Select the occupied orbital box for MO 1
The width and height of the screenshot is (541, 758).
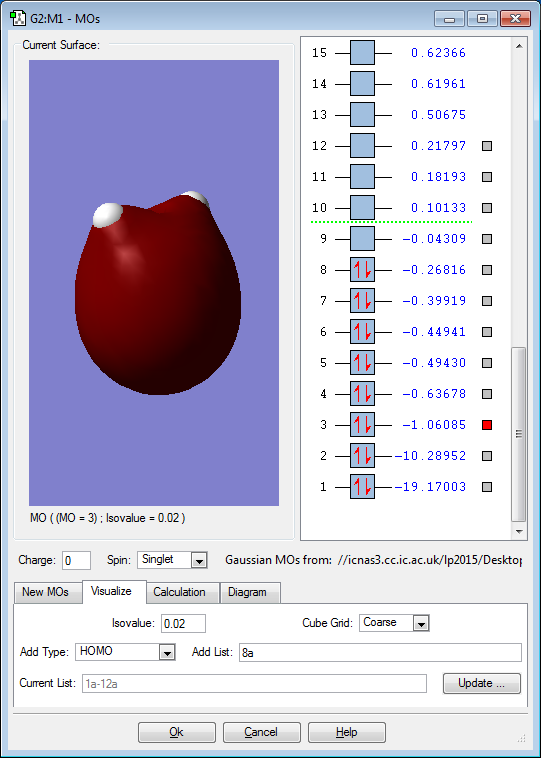pos(362,487)
